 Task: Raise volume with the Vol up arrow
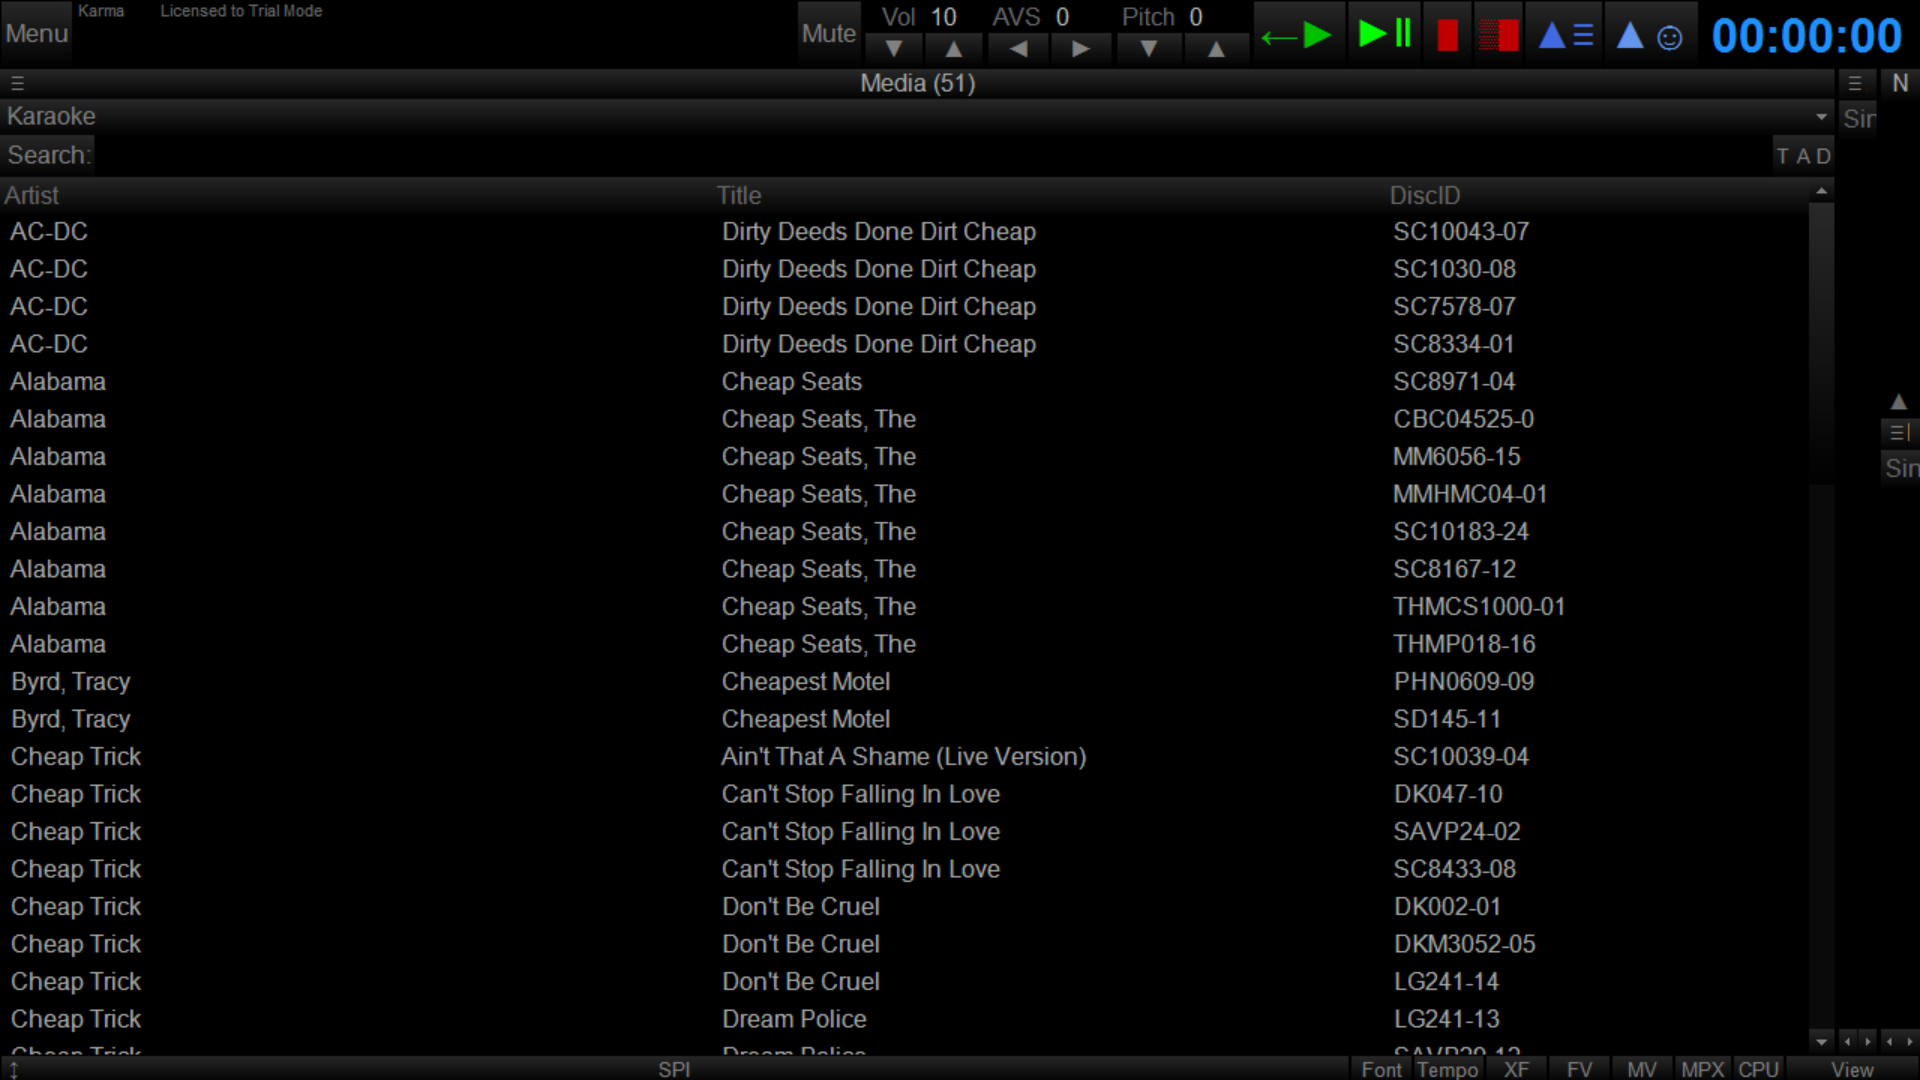tap(954, 49)
